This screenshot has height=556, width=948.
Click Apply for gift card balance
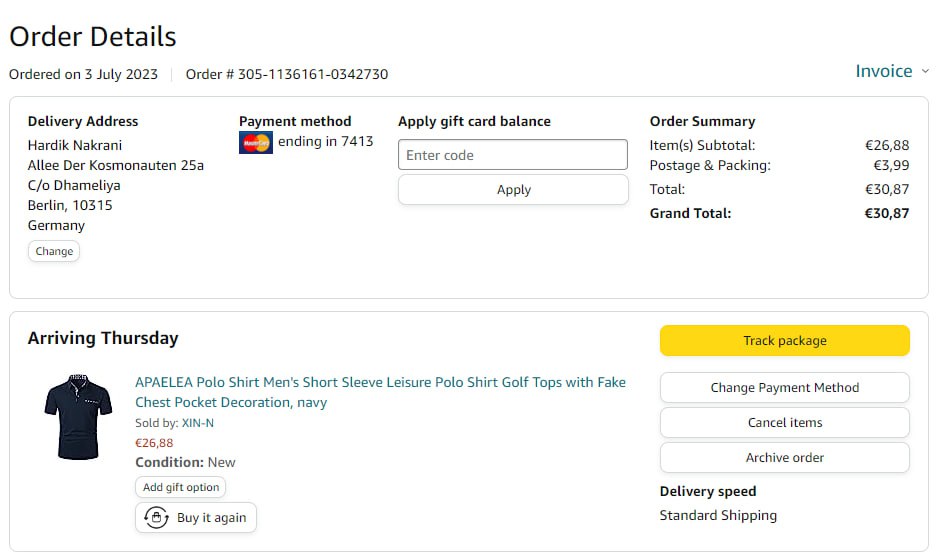pos(513,190)
